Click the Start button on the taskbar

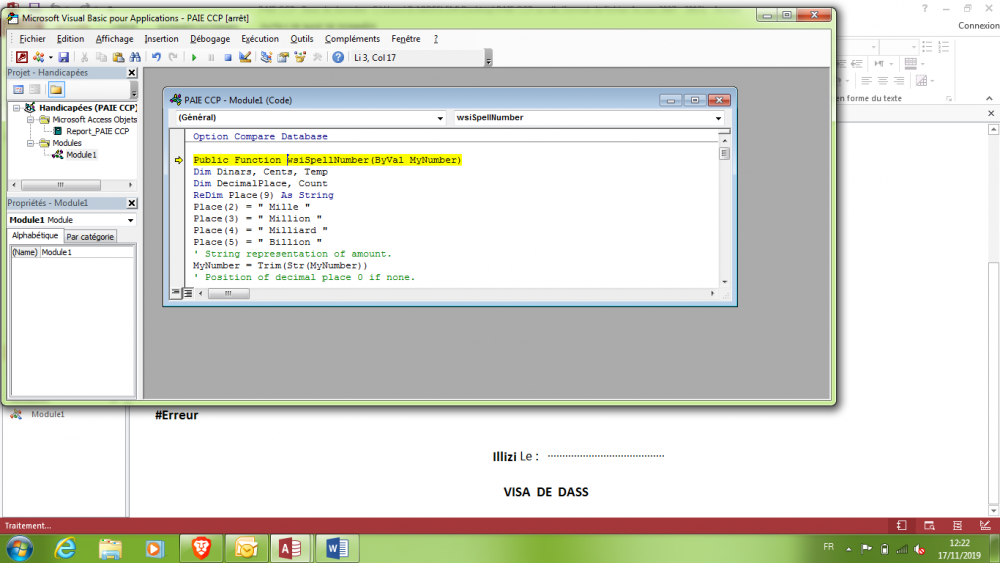pos(20,548)
